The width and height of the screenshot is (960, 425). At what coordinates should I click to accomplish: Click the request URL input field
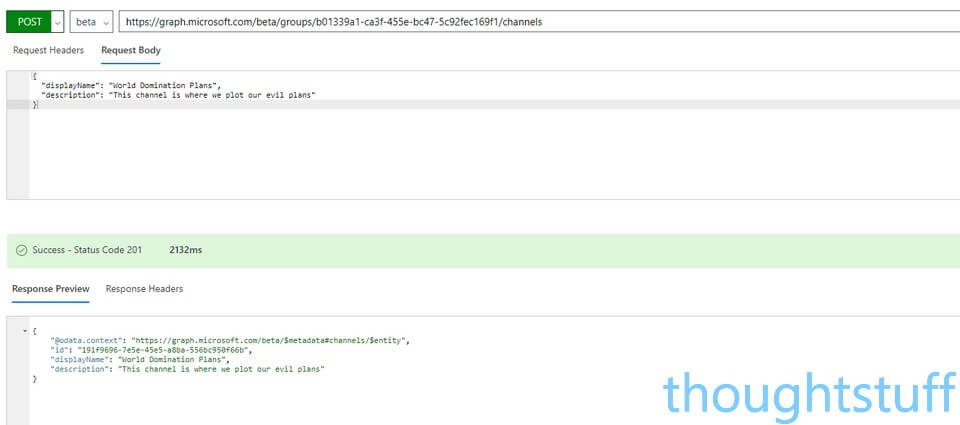tap(539, 21)
